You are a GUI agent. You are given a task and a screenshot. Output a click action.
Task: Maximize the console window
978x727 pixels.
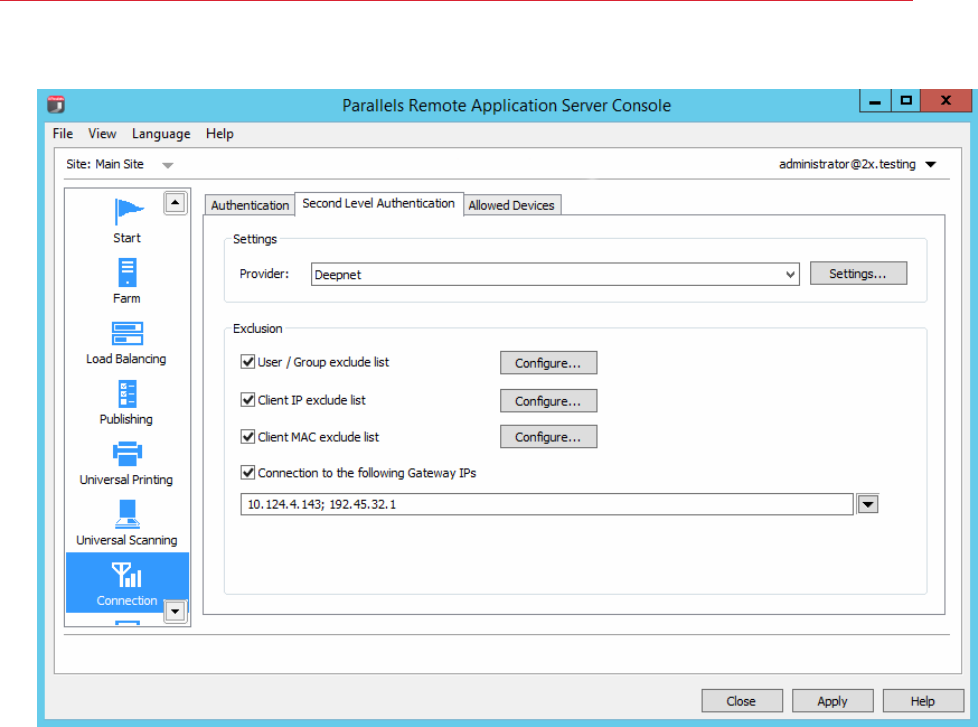coord(906,101)
